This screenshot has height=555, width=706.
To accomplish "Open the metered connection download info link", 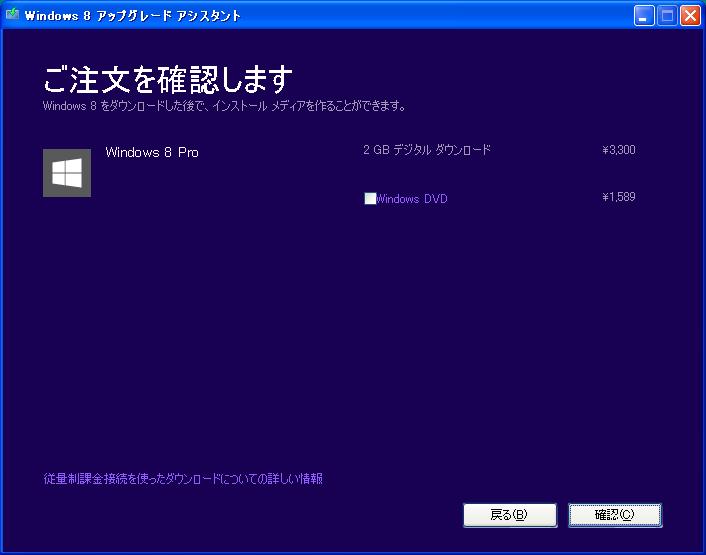I will [183, 478].
